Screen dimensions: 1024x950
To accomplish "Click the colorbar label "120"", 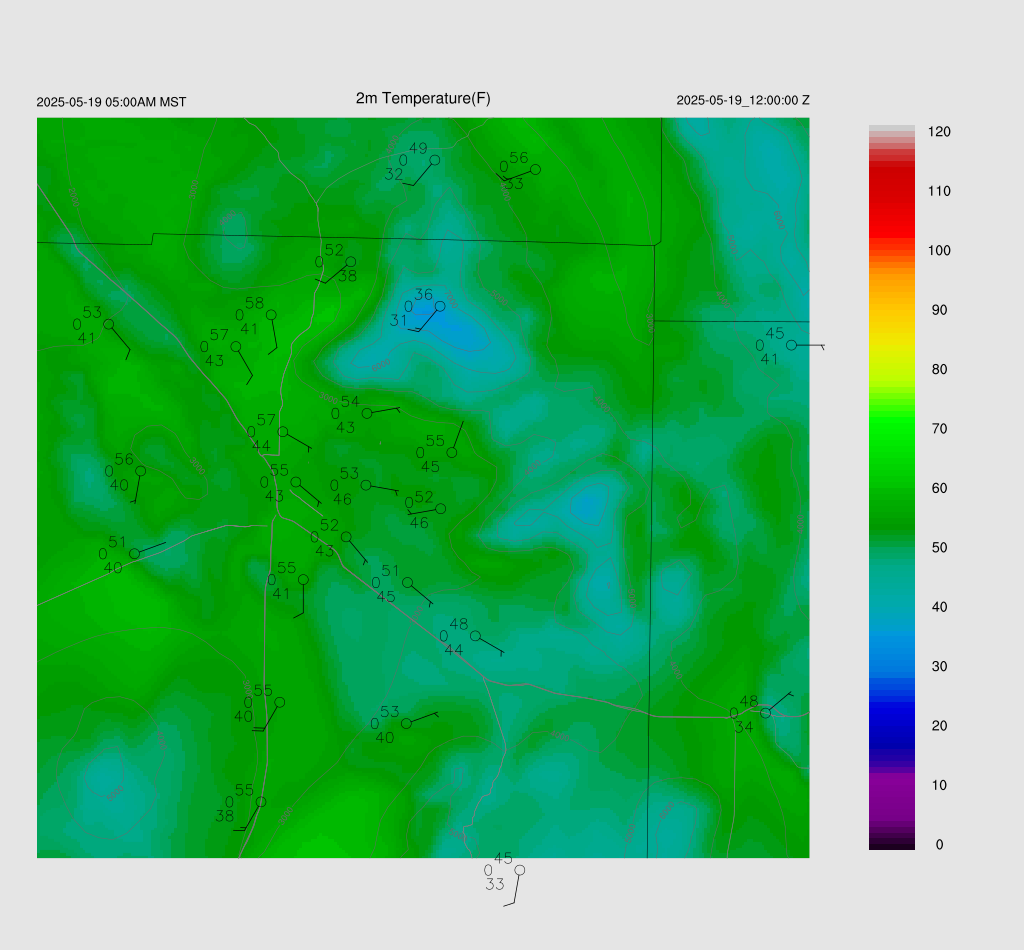I will [938, 132].
